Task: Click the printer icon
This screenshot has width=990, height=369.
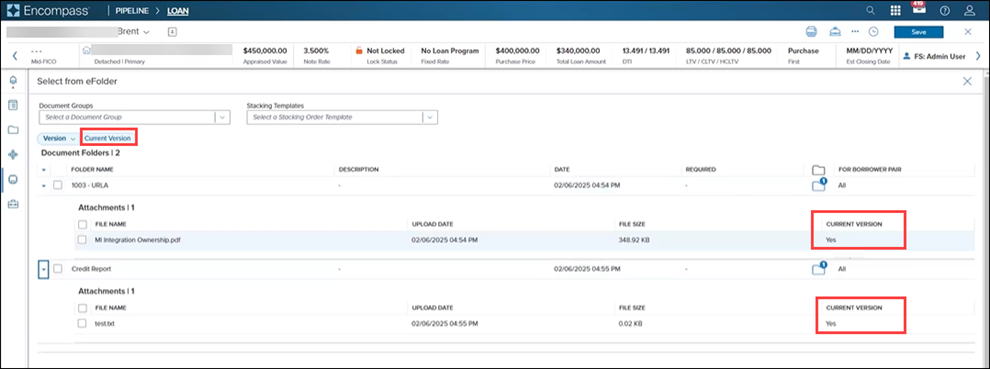Action: [x=812, y=32]
